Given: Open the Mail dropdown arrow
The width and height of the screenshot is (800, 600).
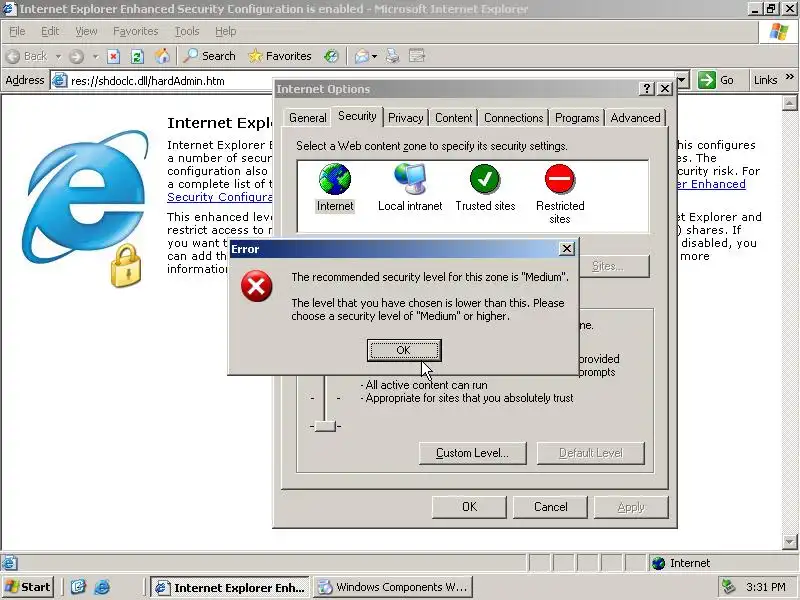Looking at the screenshot, I should click(x=374, y=56).
